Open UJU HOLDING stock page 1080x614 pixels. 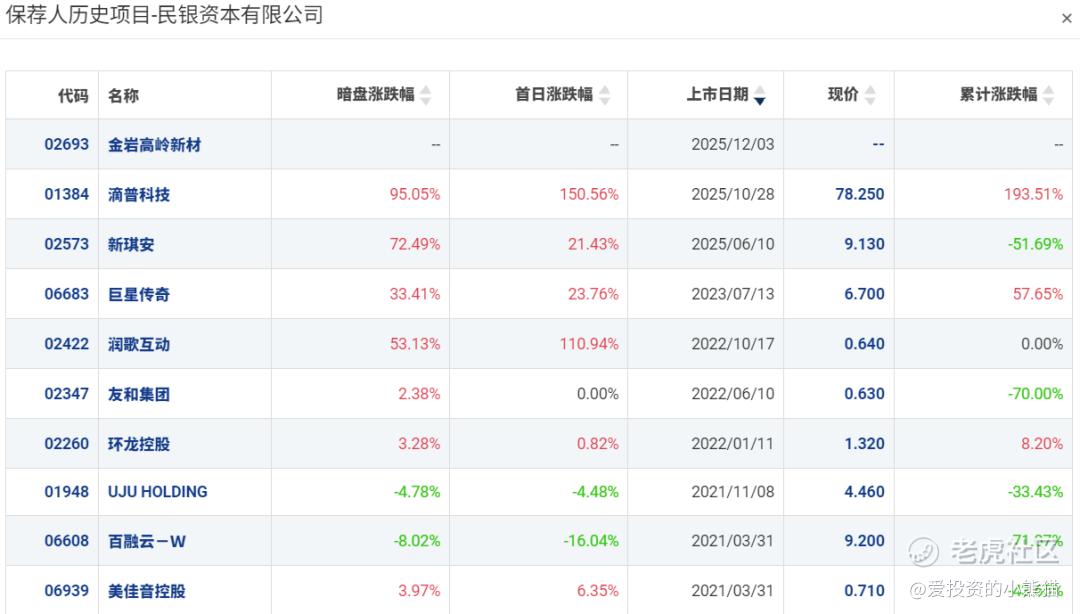(x=158, y=492)
